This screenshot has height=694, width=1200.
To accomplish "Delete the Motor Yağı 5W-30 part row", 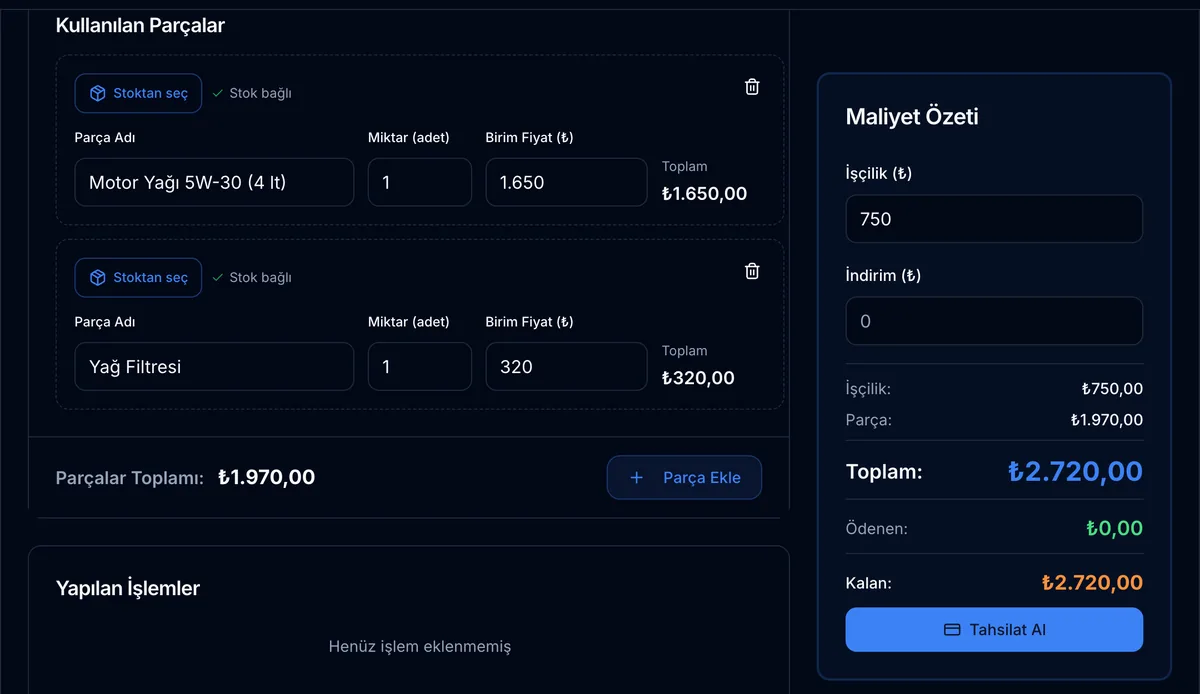I will point(752,87).
